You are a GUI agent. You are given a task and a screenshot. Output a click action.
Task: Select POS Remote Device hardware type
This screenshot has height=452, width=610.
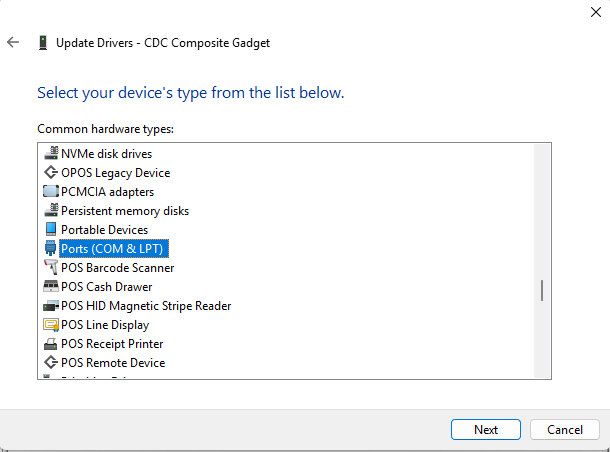113,363
